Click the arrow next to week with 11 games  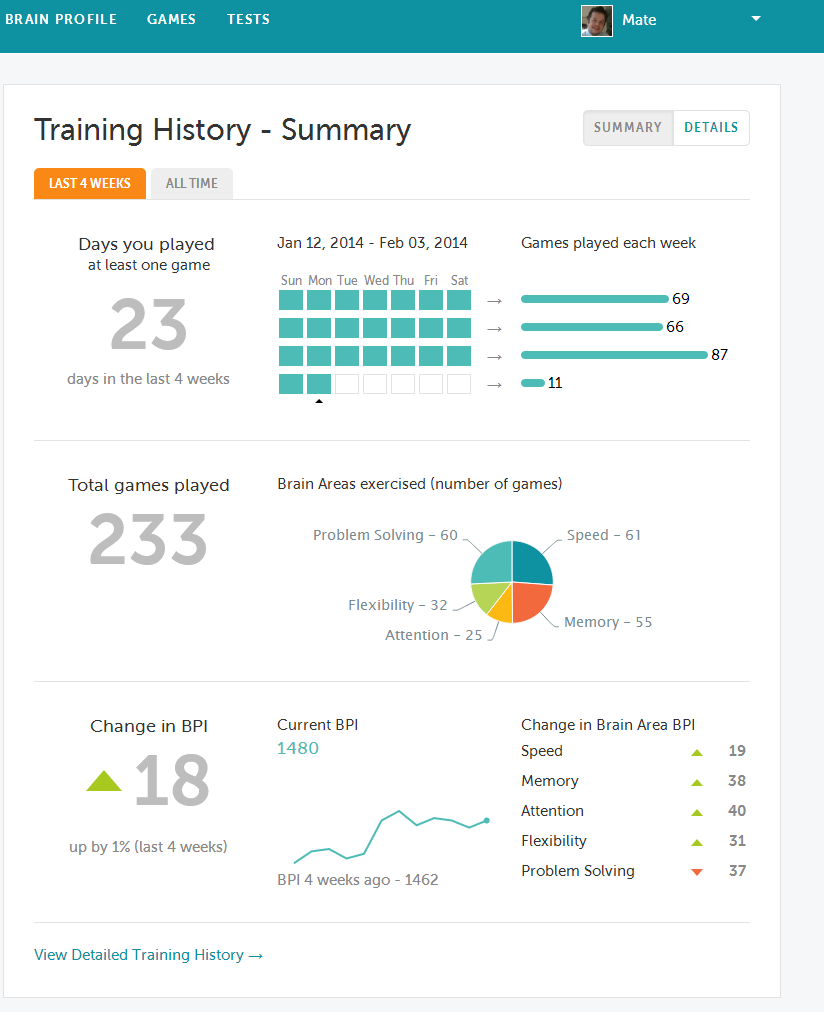coord(494,385)
